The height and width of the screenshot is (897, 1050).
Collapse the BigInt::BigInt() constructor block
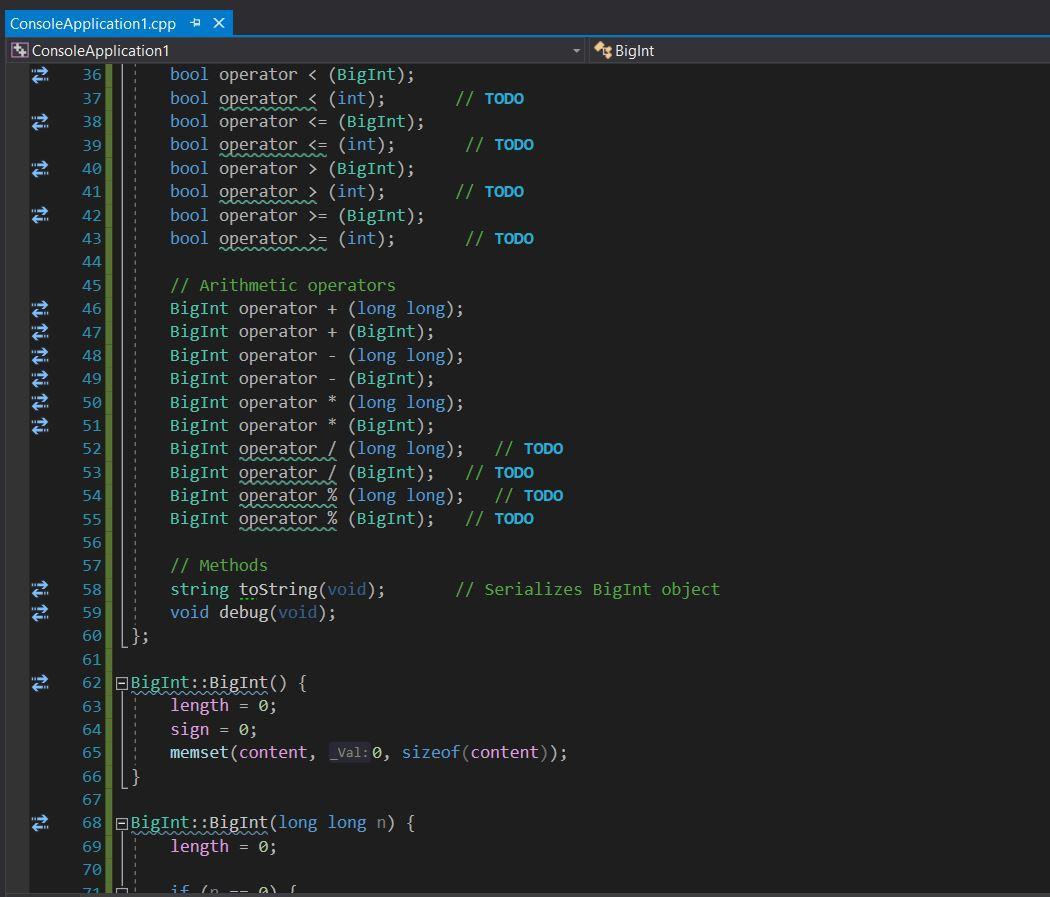pyautogui.click(x=122, y=683)
